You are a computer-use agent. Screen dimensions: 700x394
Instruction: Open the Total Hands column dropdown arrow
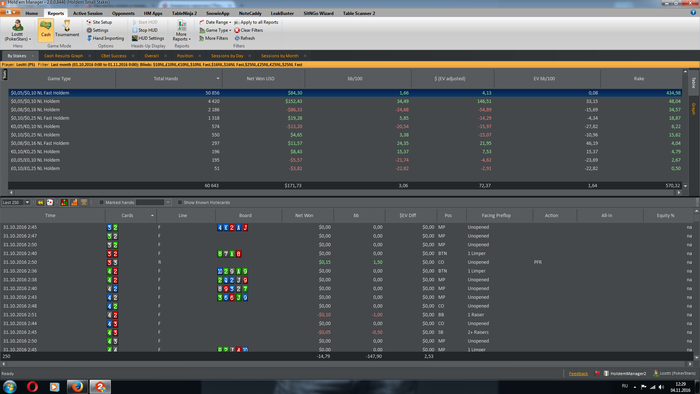point(218,79)
